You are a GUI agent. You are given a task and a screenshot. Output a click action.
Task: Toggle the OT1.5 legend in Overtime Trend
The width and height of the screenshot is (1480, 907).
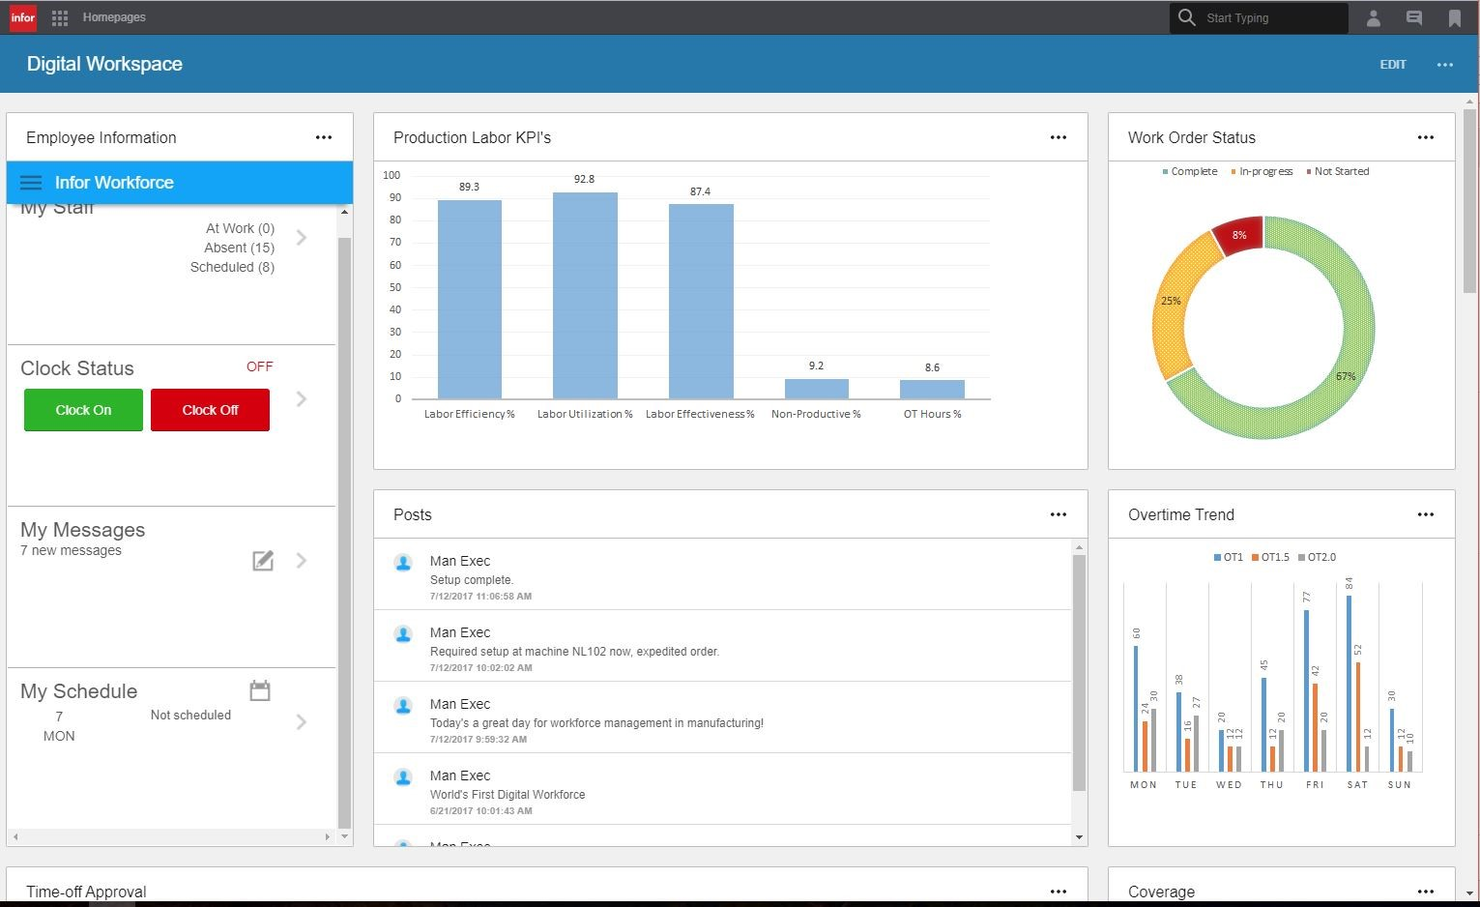pyautogui.click(x=1272, y=557)
